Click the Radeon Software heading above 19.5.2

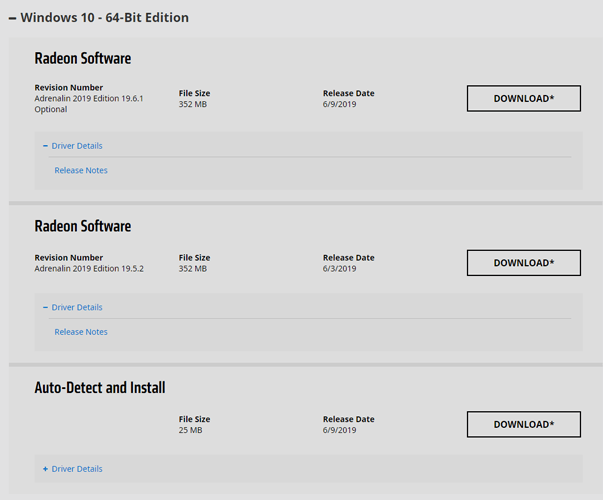83,226
